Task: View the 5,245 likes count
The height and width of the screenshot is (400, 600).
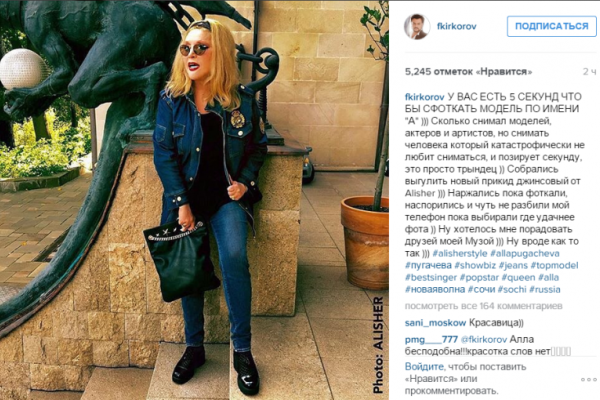Action: click(468, 72)
